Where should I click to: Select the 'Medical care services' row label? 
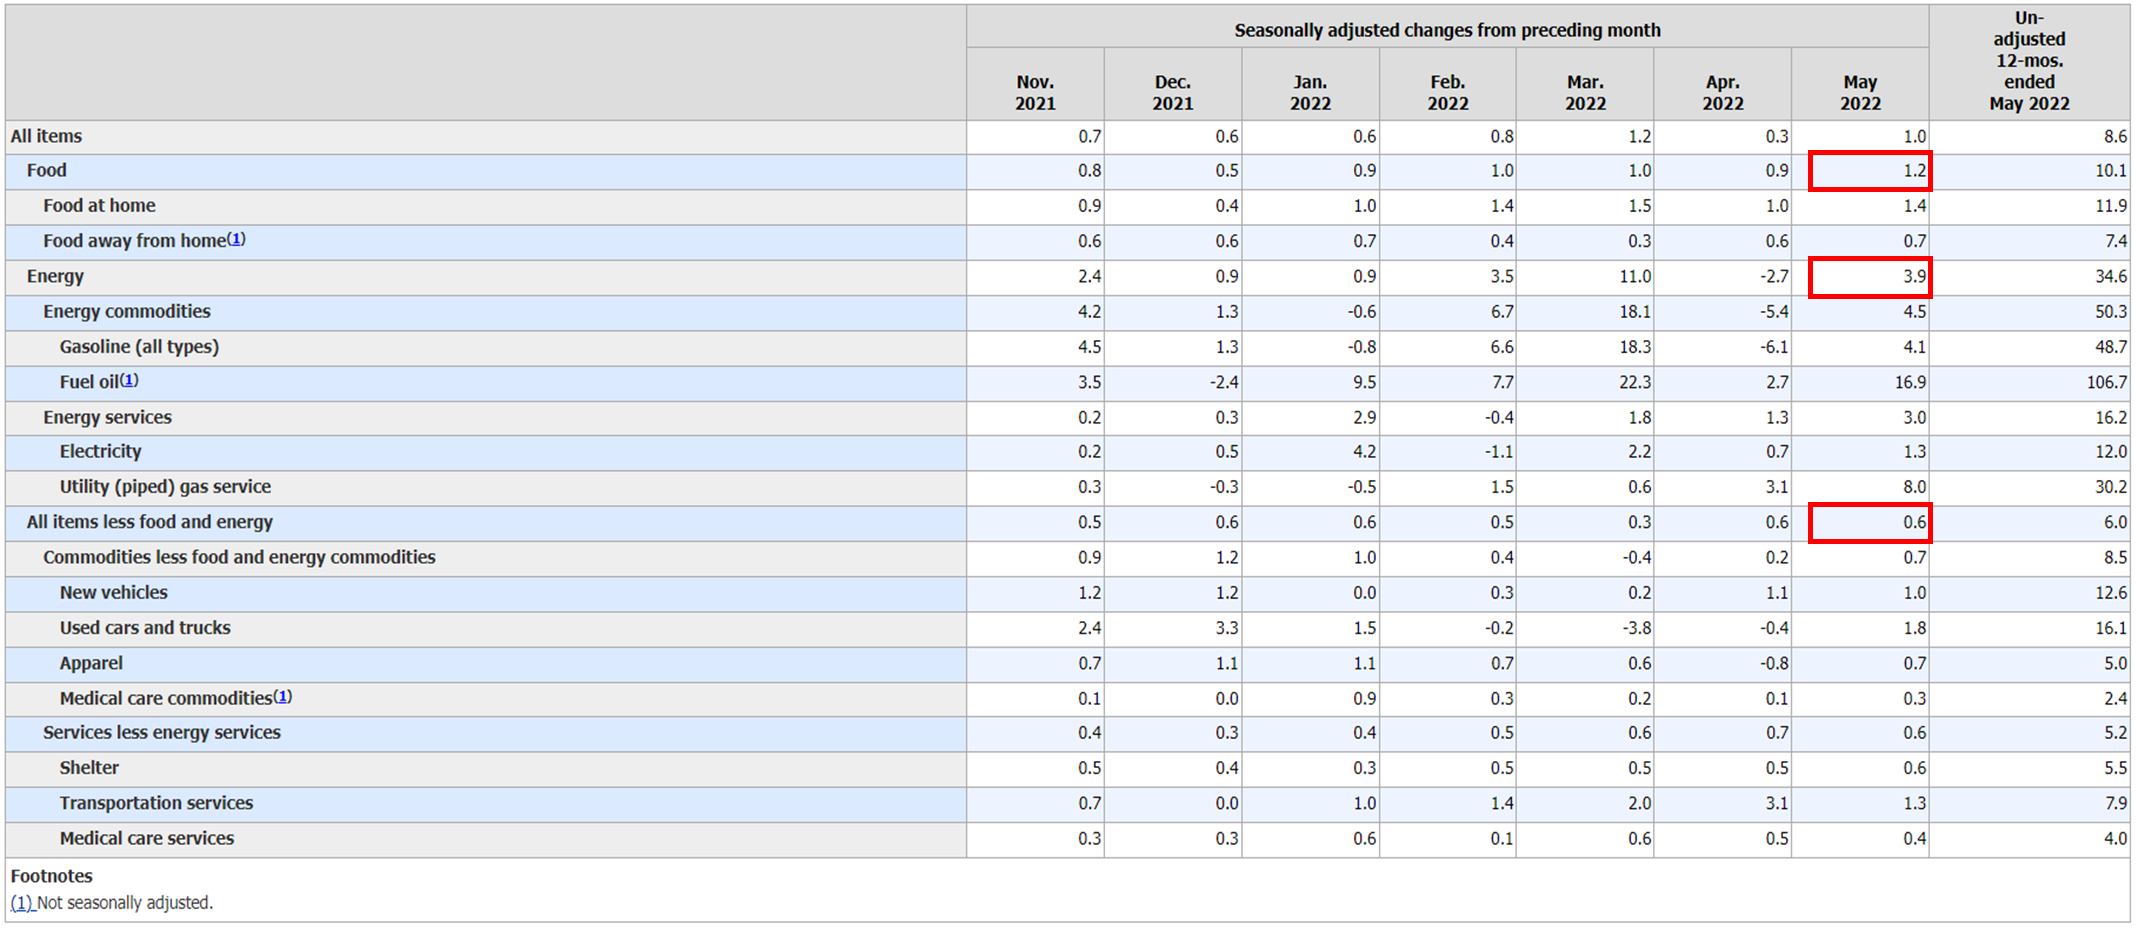point(147,838)
